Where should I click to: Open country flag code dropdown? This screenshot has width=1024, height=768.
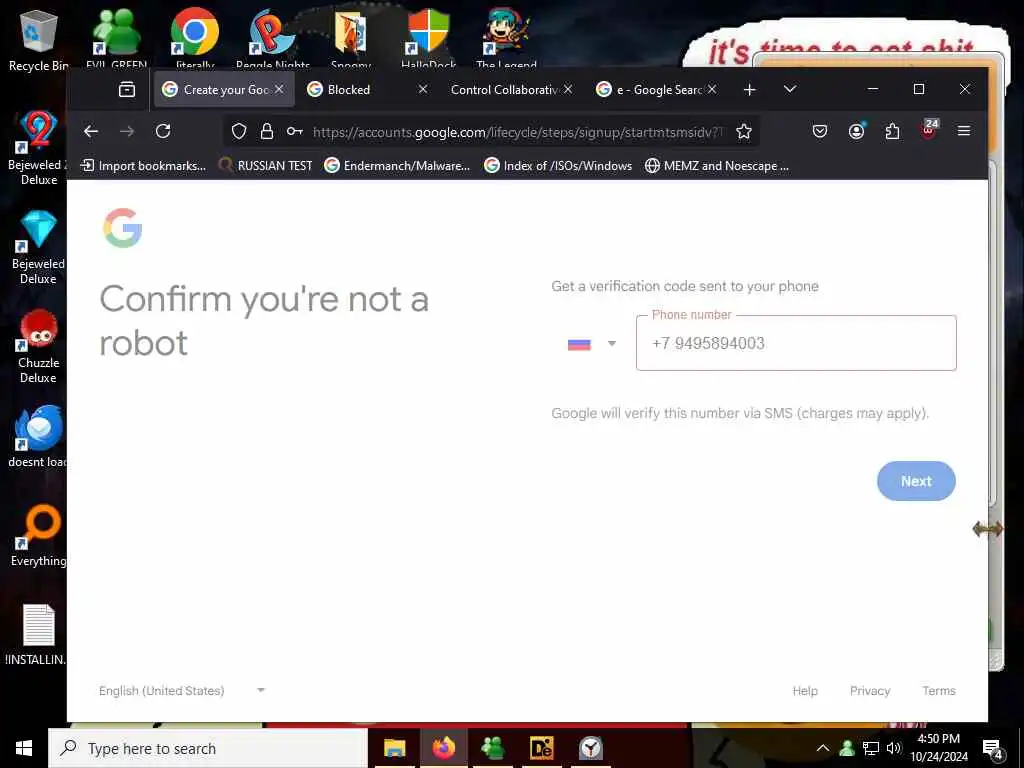[592, 344]
